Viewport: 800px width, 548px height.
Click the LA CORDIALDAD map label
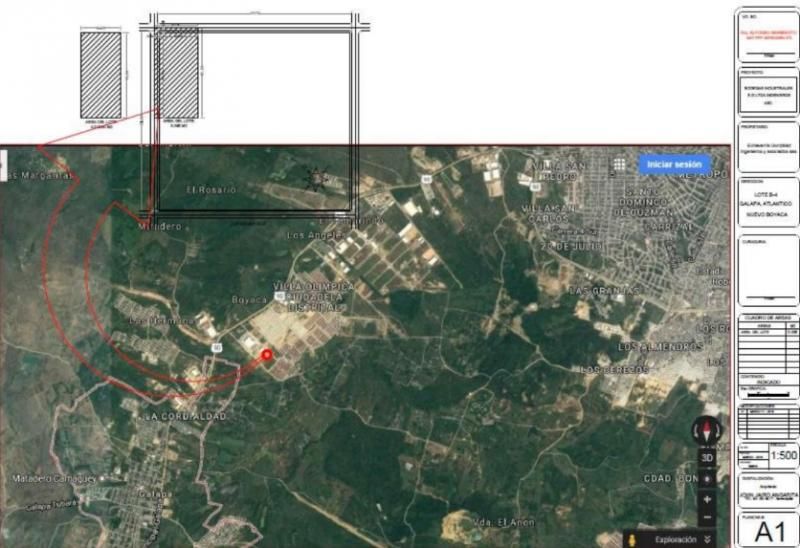[x=186, y=416]
